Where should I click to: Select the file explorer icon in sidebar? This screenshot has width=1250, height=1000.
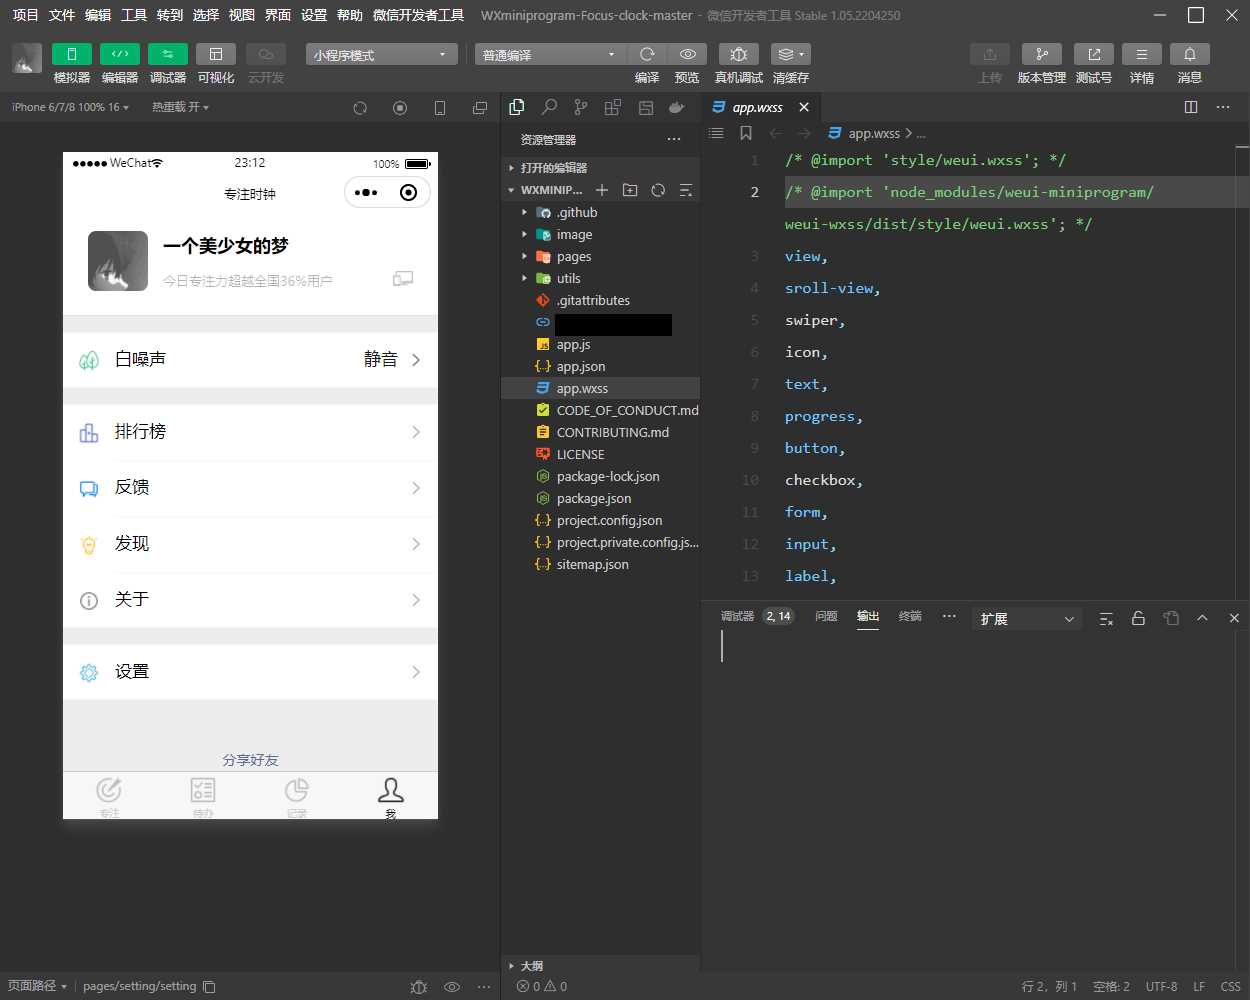[x=517, y=106]
